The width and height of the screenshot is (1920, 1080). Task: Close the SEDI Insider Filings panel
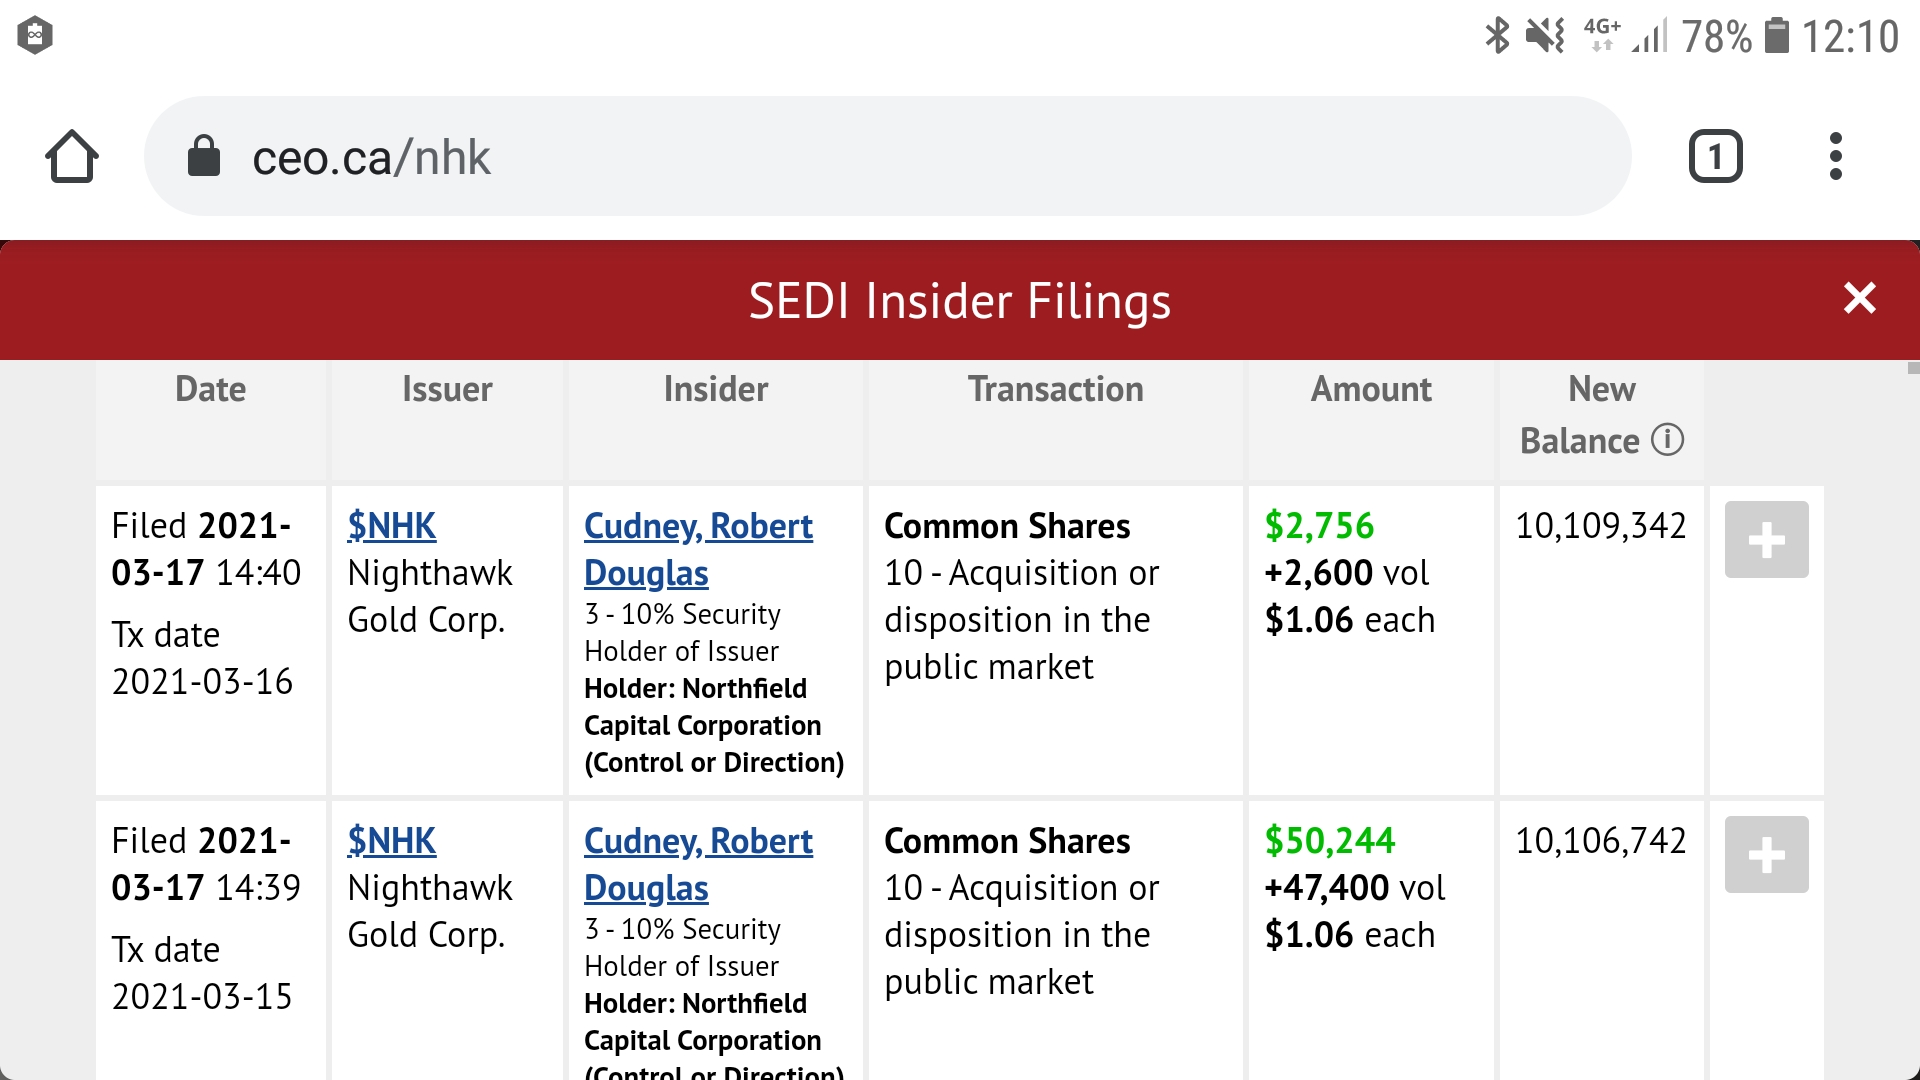point(1859,298)
